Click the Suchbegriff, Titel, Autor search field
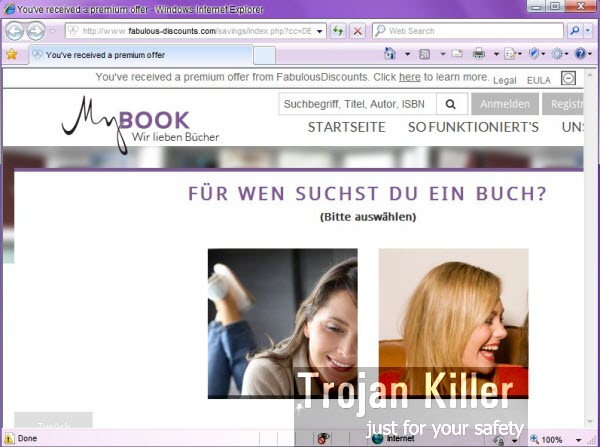The image size is (600, 447). [357, 104]
